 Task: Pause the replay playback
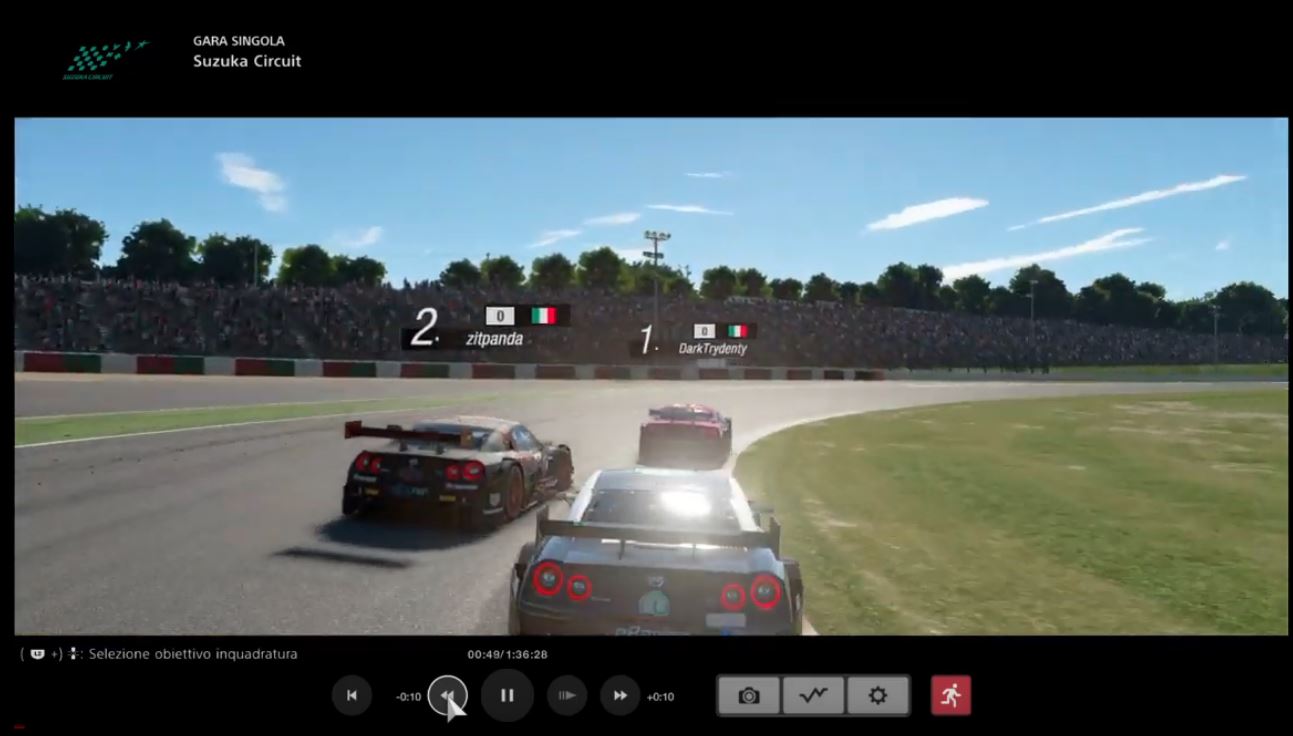(507, 696)
